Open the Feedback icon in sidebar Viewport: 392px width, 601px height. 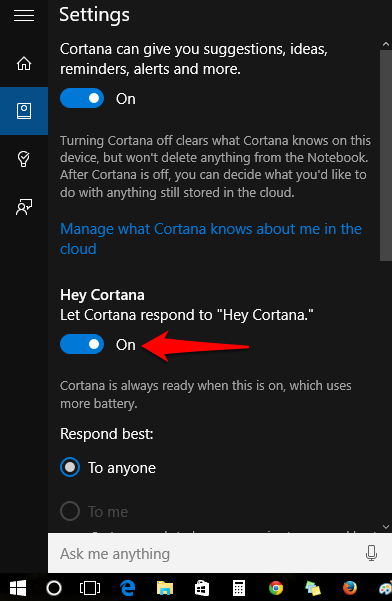point(24,207)
